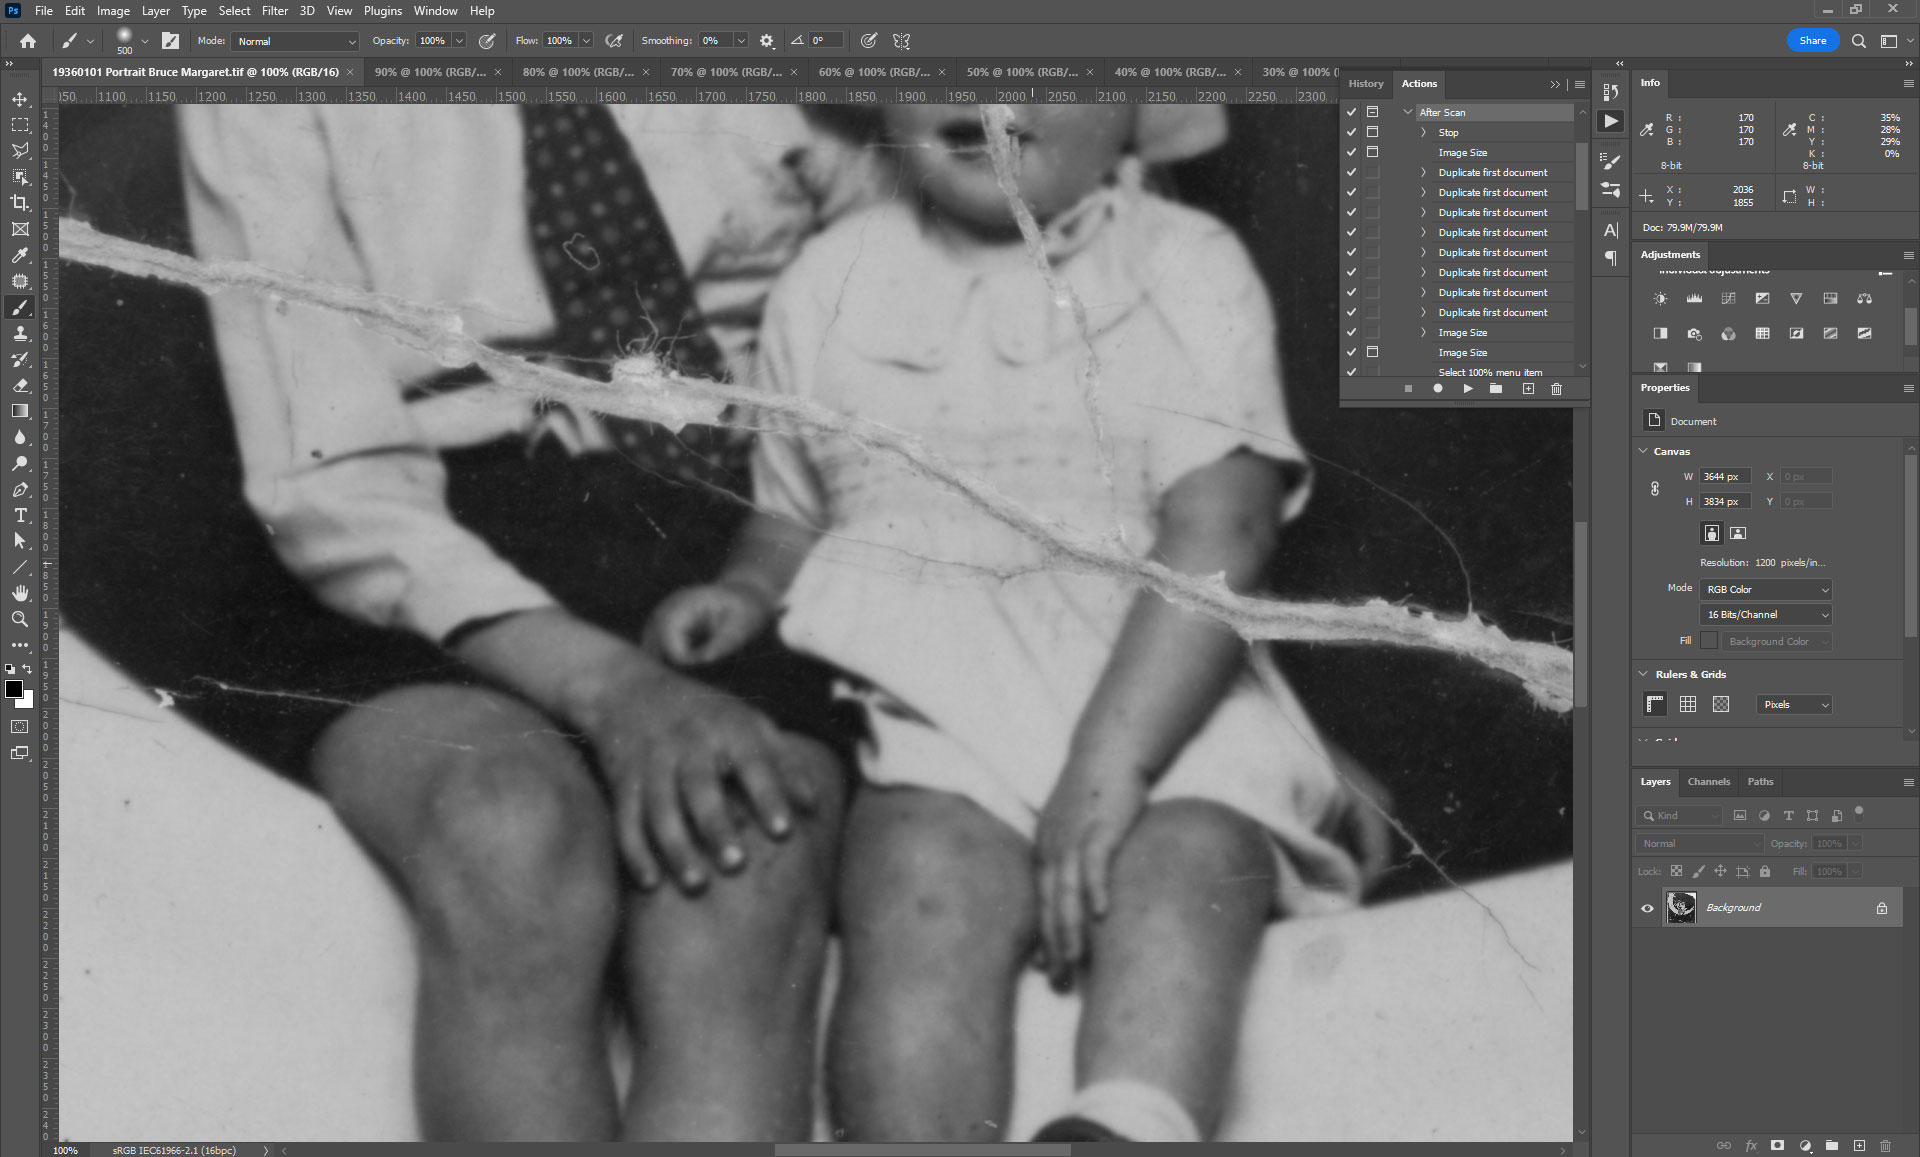Open the brush blending Mode dropdown
This screenshot has height=1157, width=1920.
click(x=295, y=41)
